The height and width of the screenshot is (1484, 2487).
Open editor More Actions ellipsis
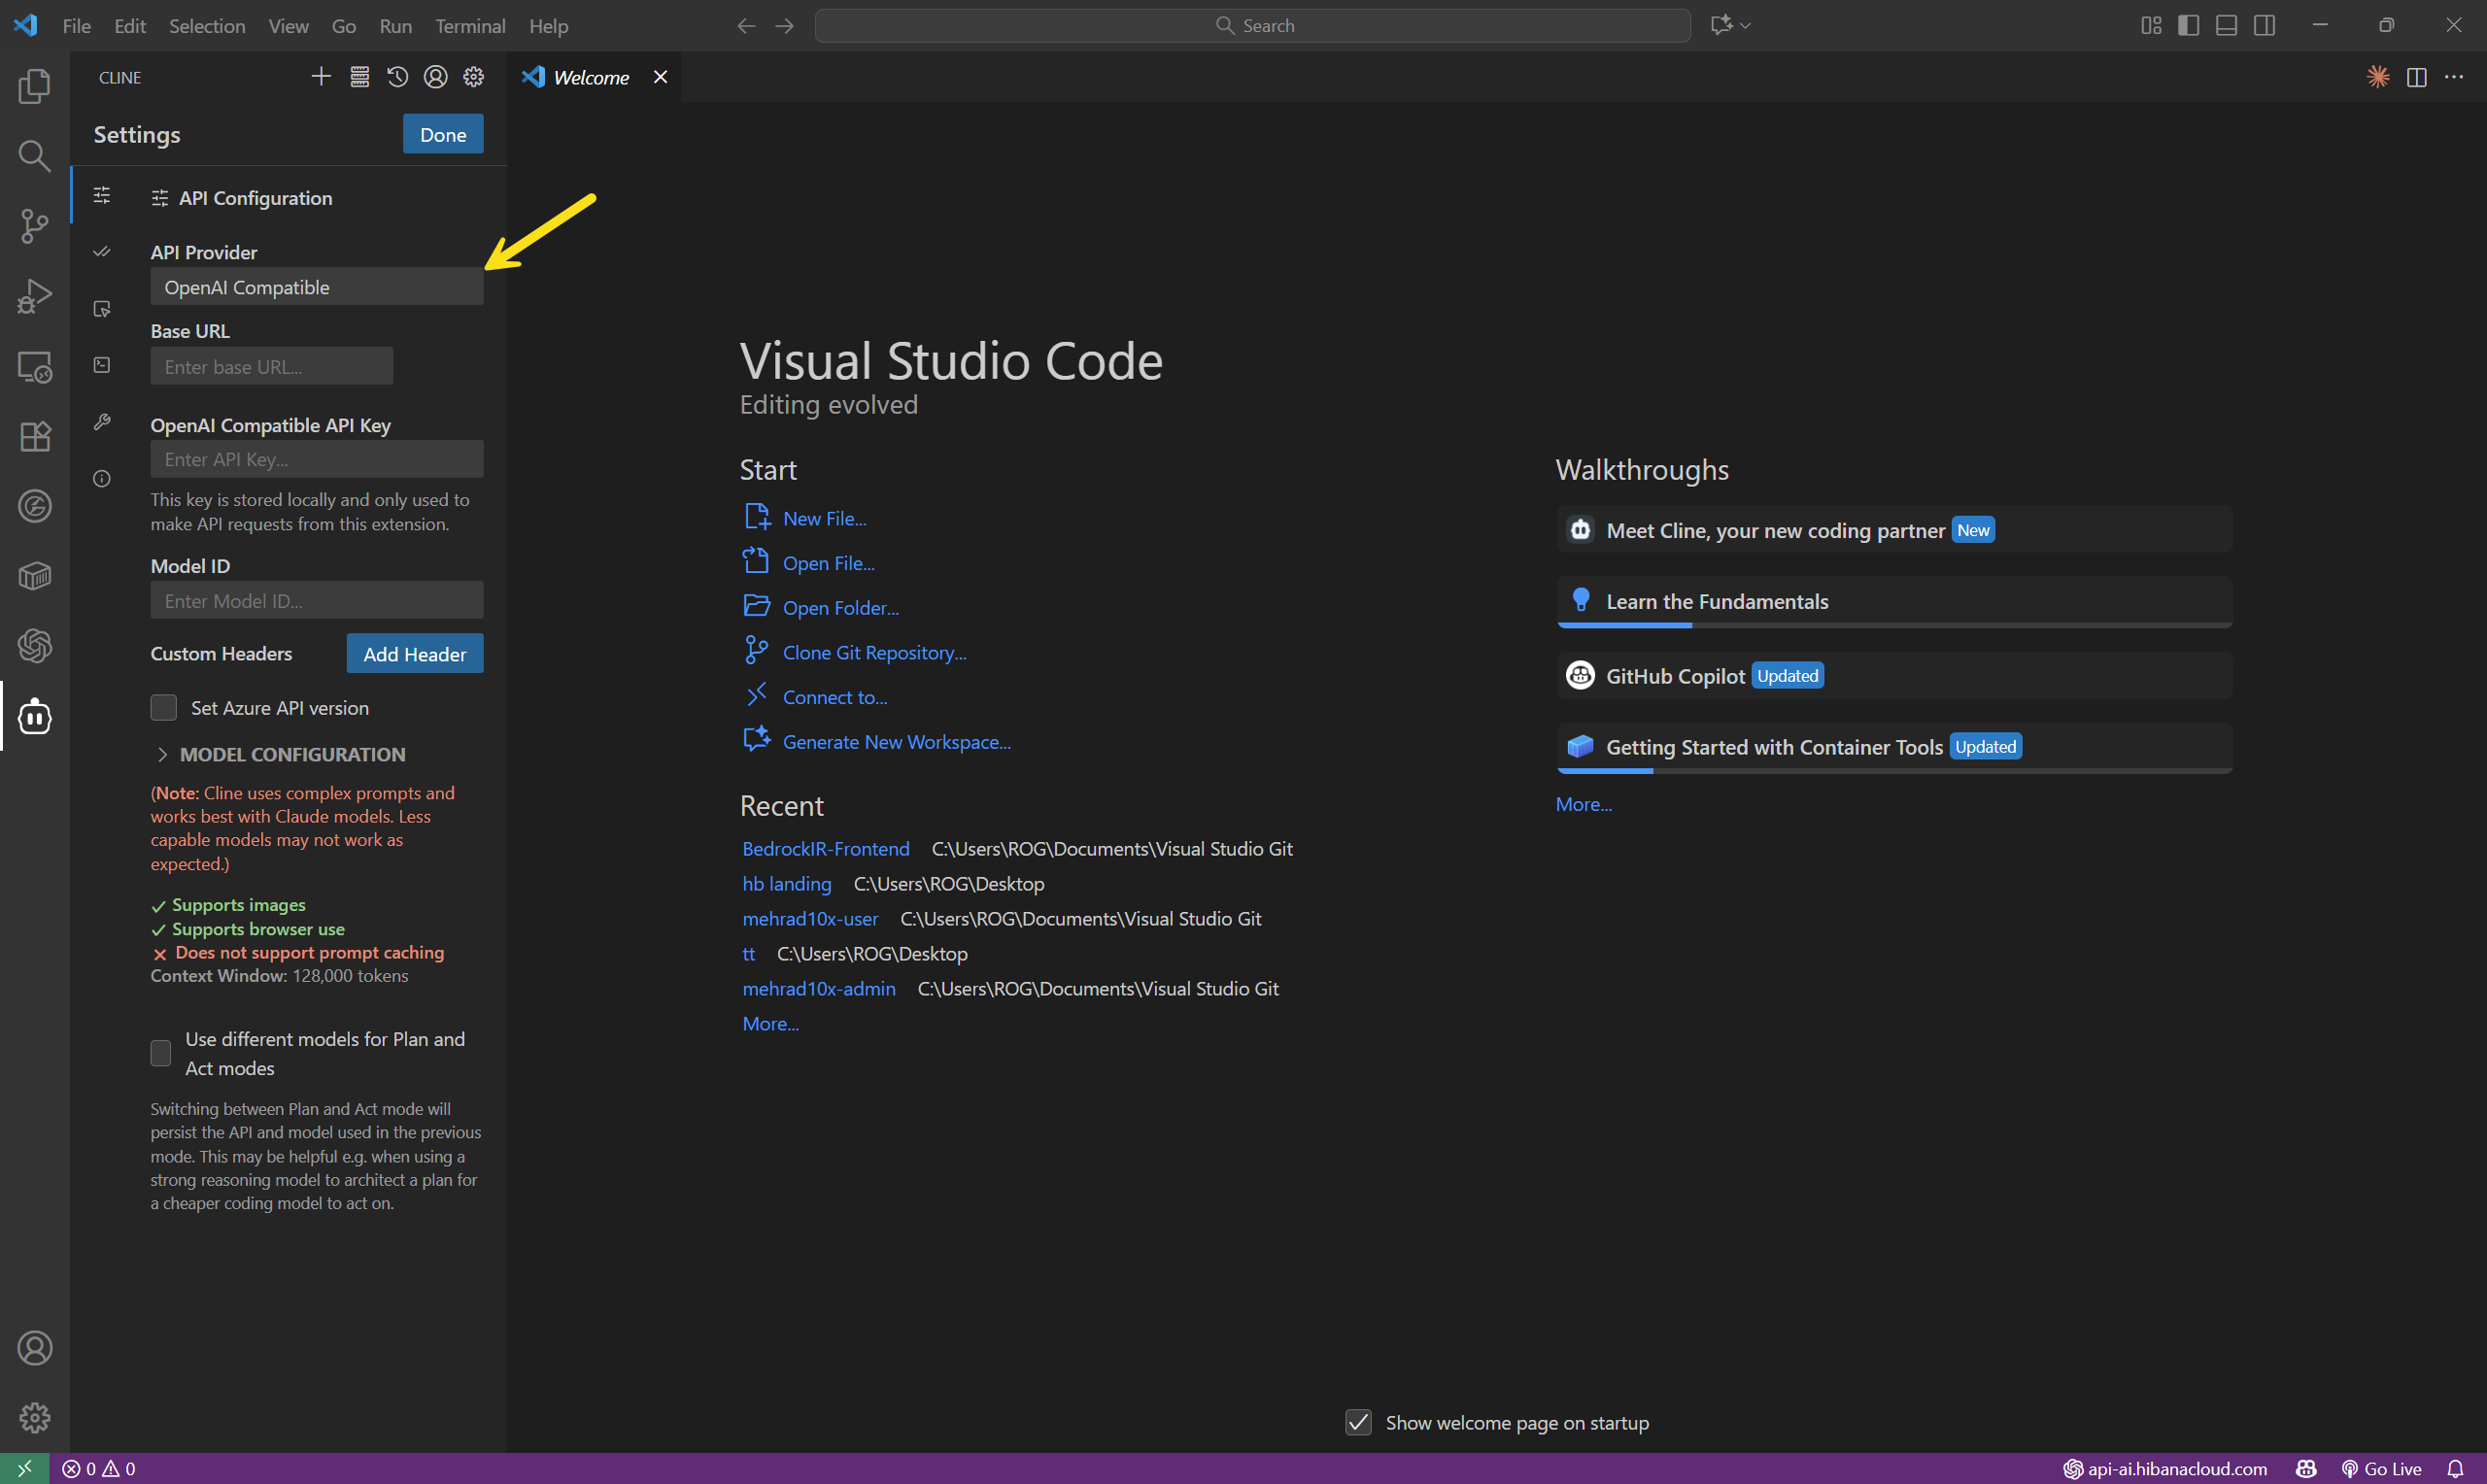coord(2454,77)
